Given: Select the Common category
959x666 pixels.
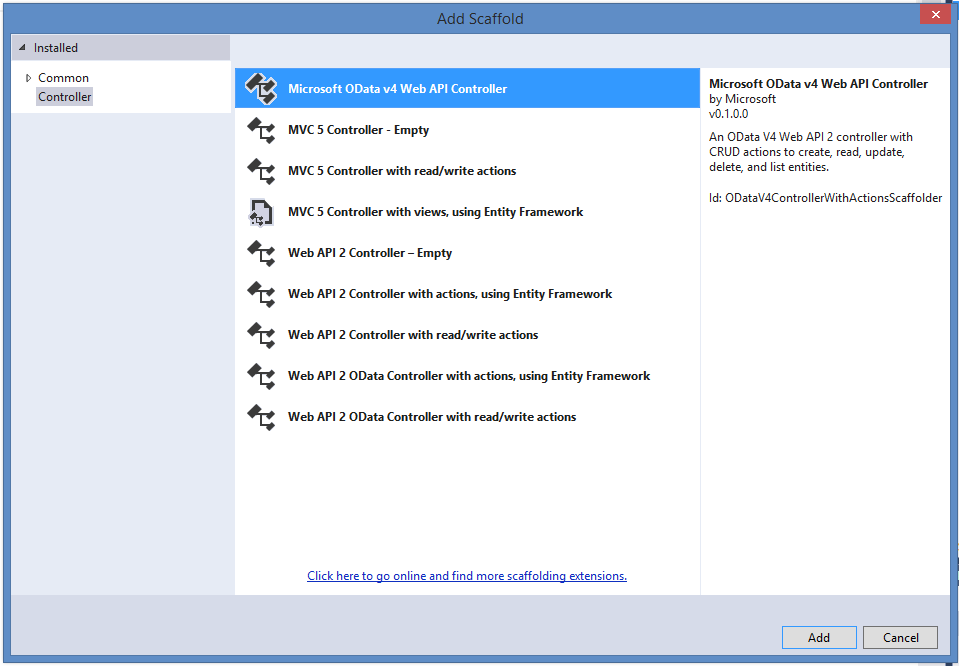Looking at the screenshot, I should (64, 78).
